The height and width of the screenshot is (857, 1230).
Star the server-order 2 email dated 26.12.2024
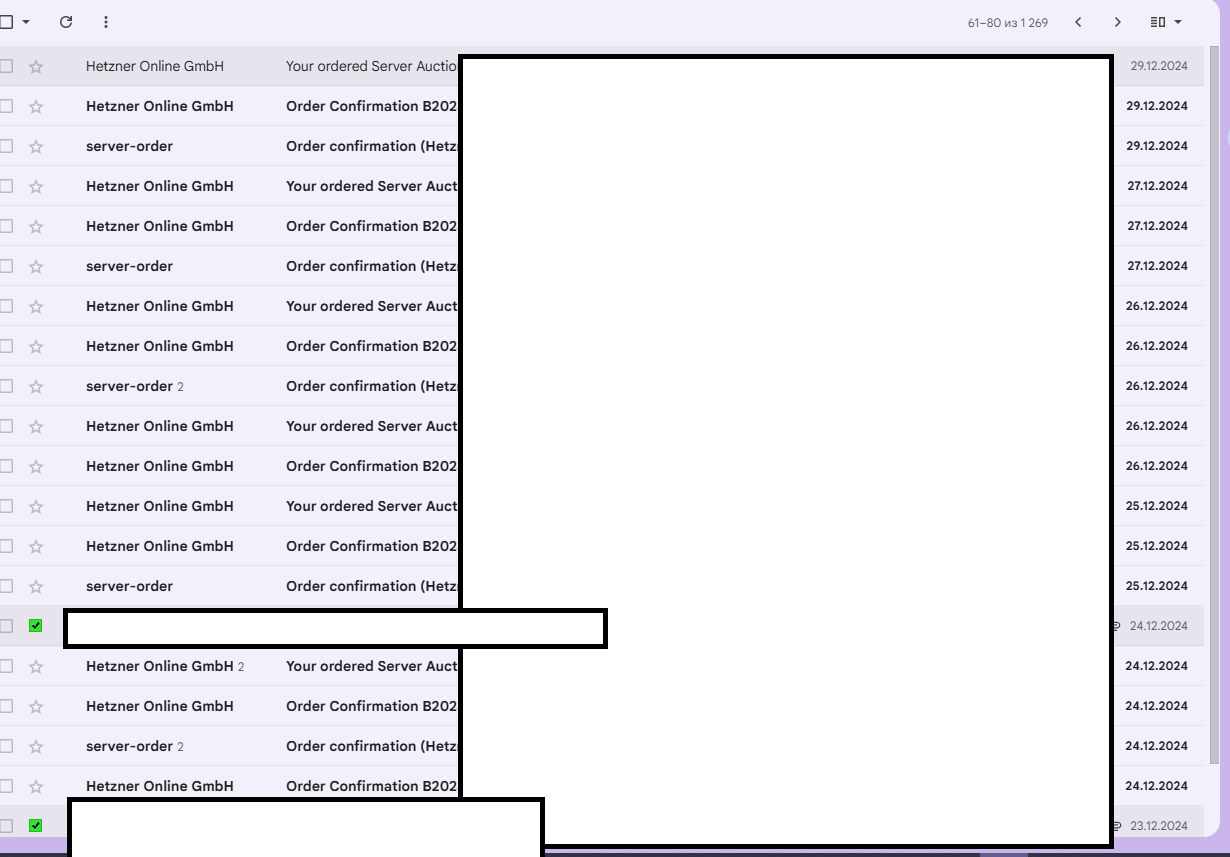(36, 386)
